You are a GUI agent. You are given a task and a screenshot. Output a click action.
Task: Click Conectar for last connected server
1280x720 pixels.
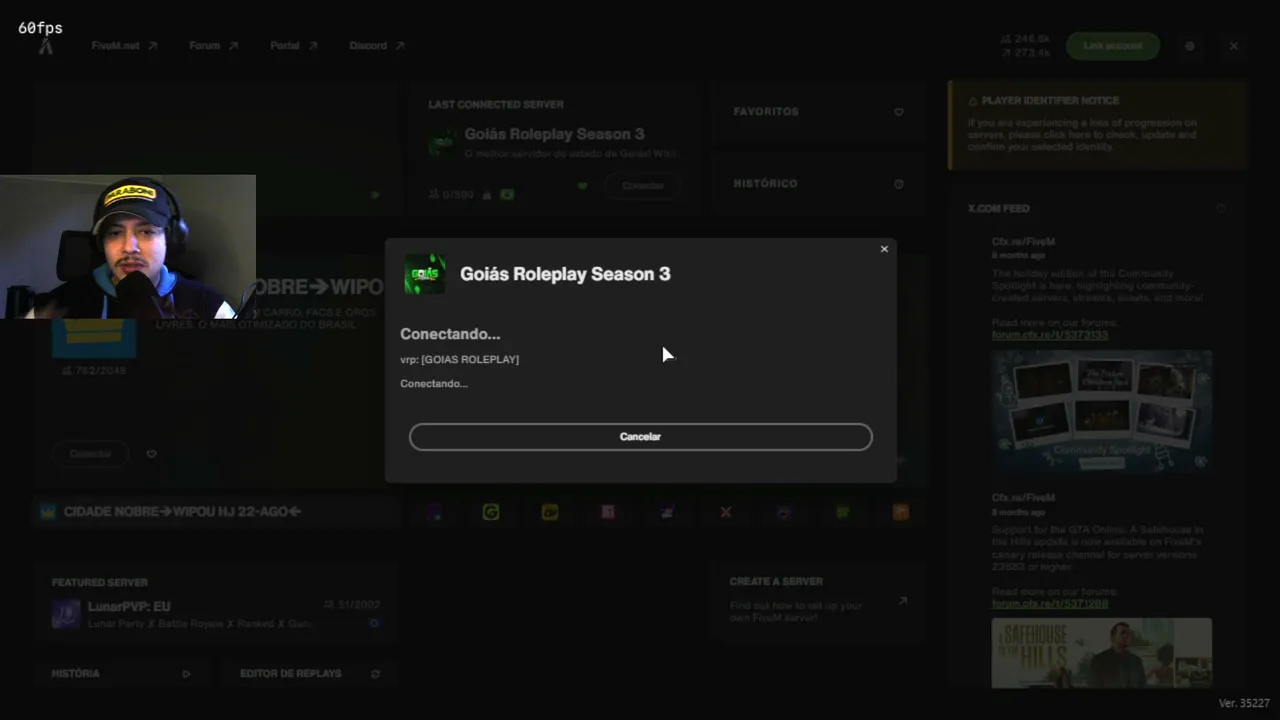(643, 186)
